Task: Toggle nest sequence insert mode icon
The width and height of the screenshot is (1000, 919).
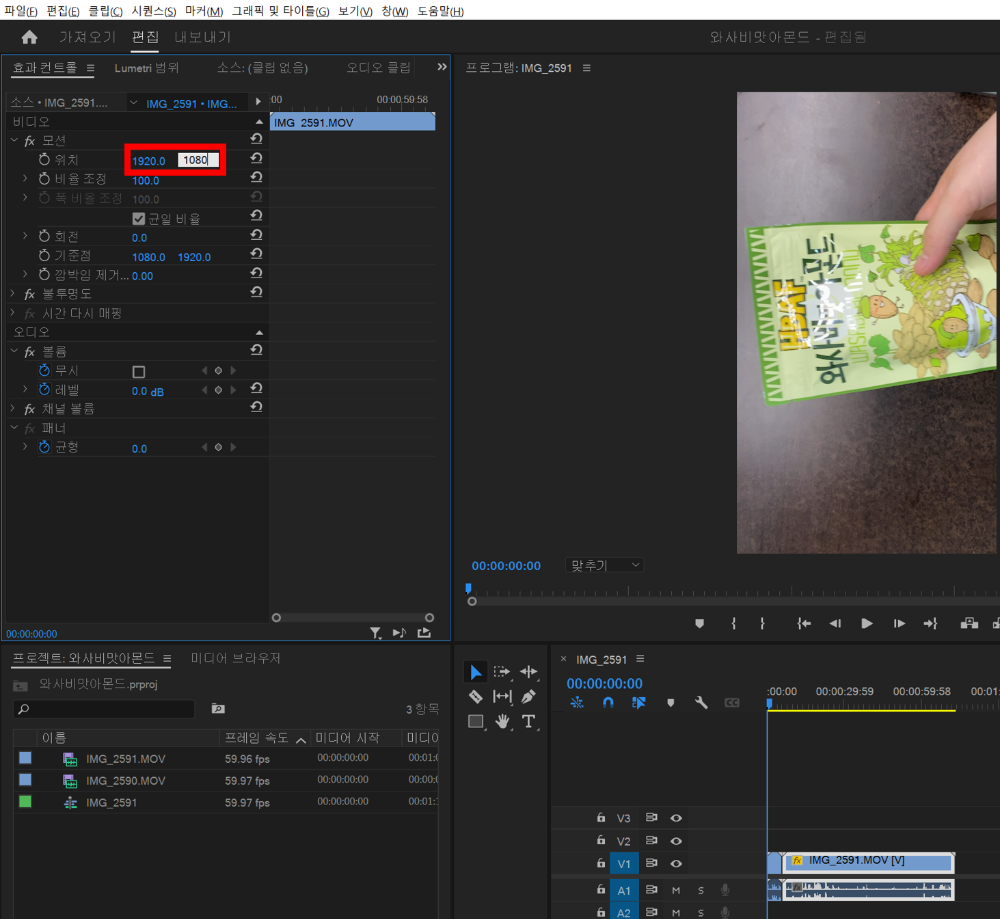Action: click(577, 702)
